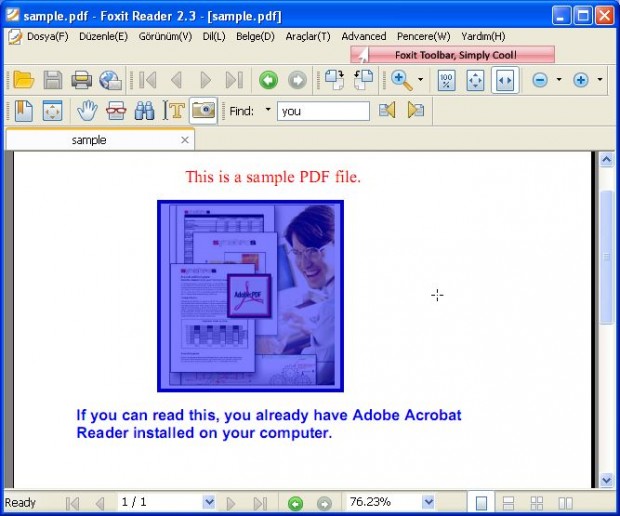The width and height of the screenshot is (620, 516).
Task: Open the Advanced menu
Action: (x=364, y=36)
